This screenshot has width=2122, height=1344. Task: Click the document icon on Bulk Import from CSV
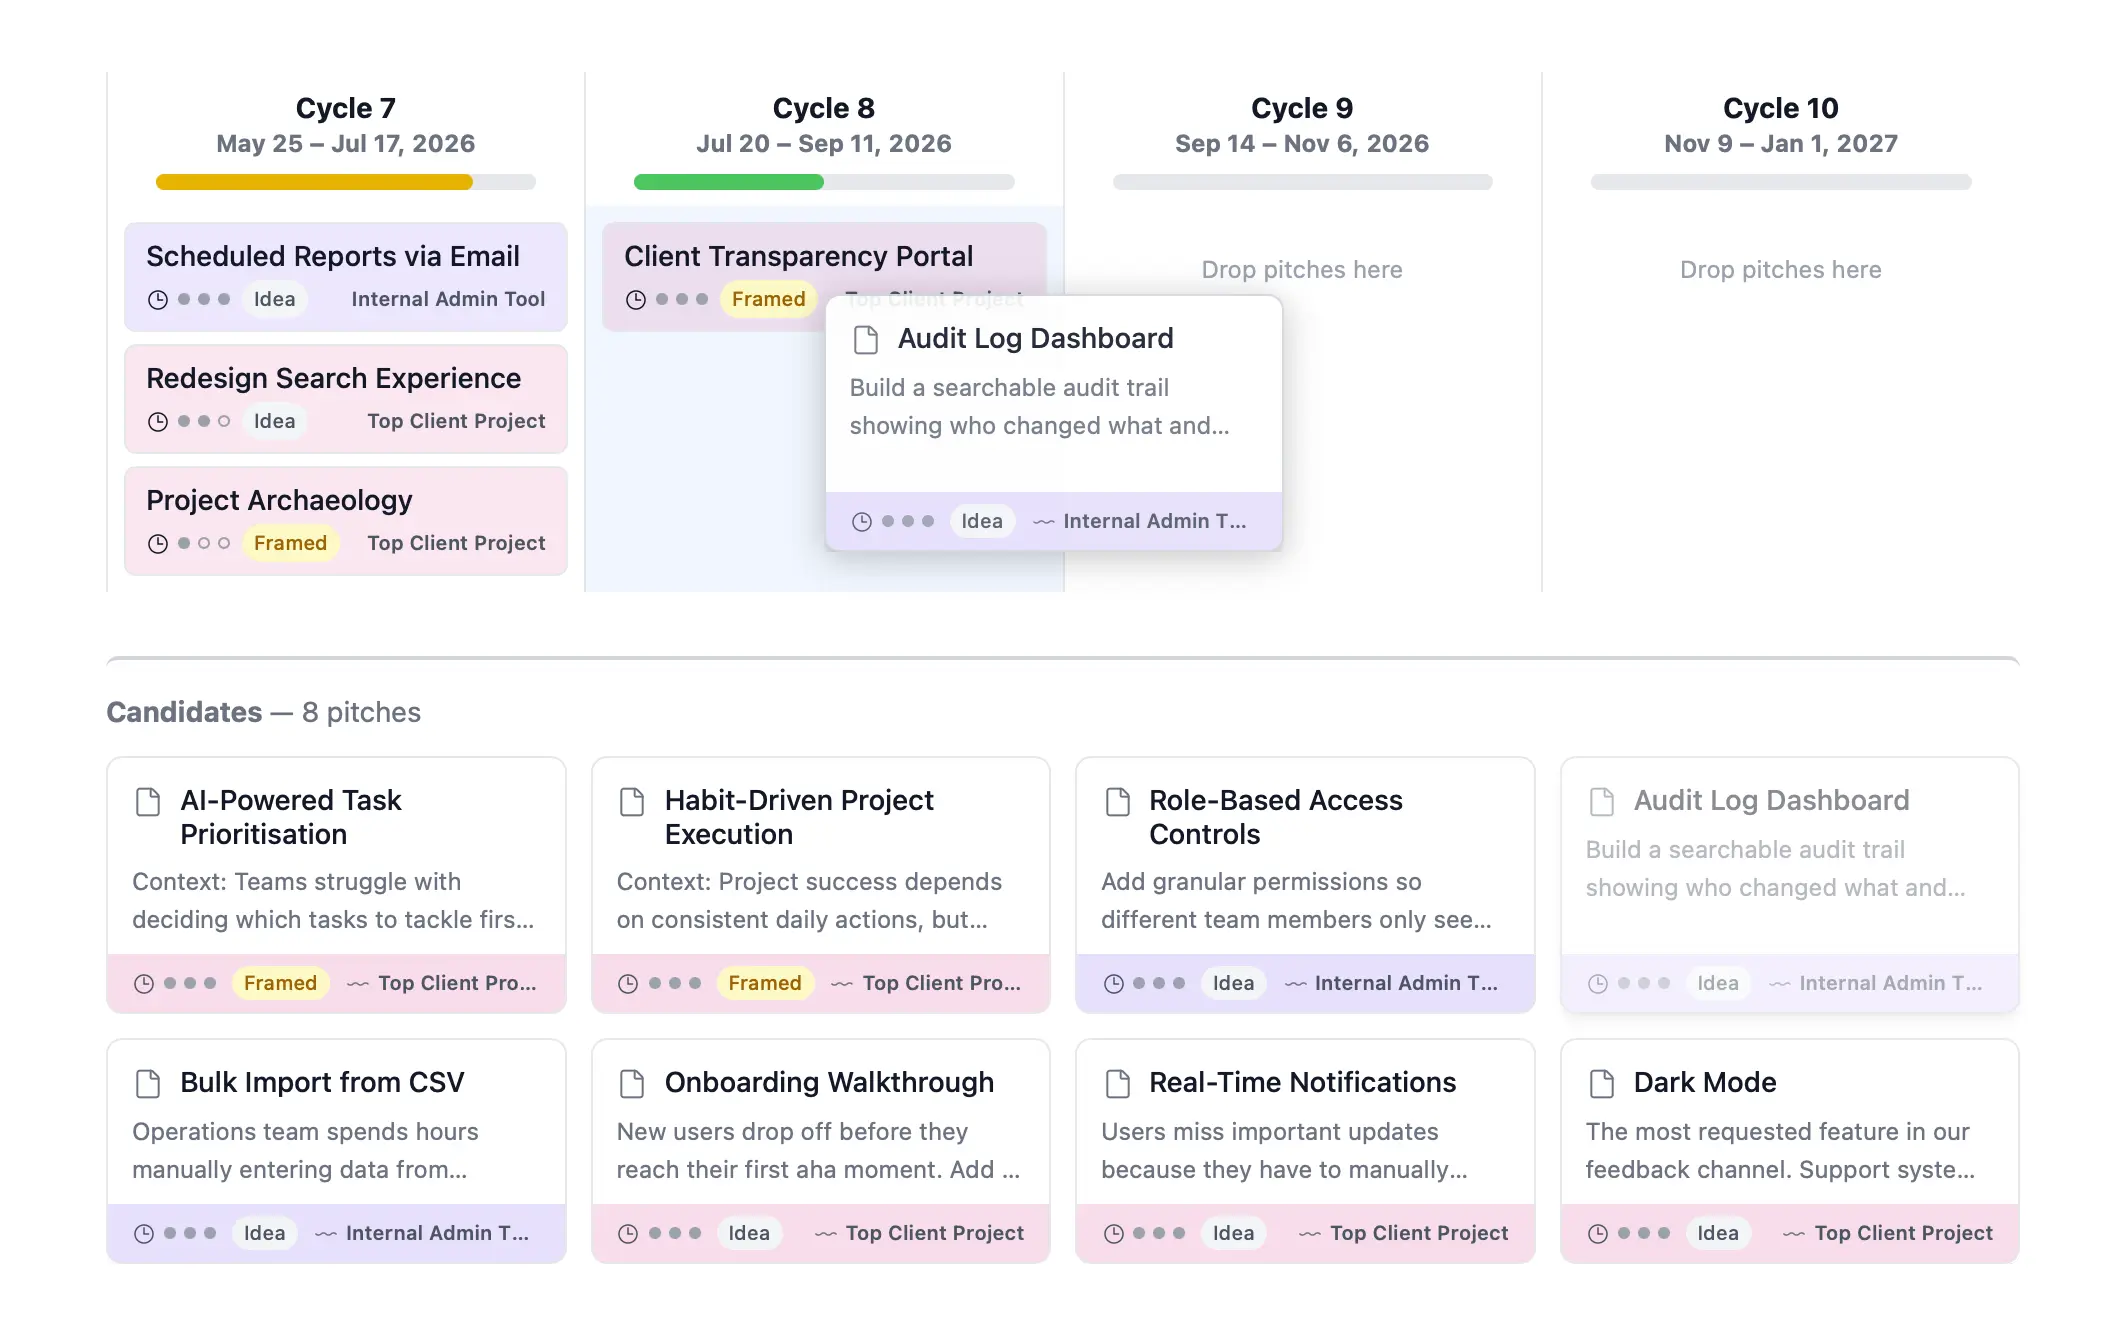tap(148, 1084)
